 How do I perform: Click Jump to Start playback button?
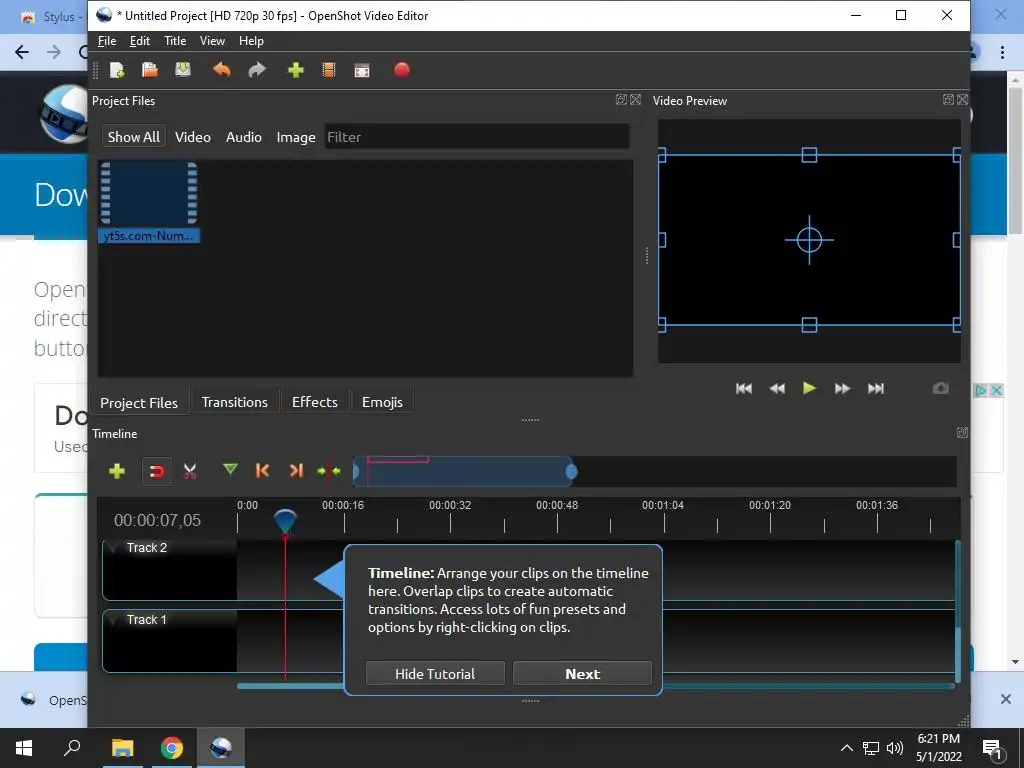744,389
